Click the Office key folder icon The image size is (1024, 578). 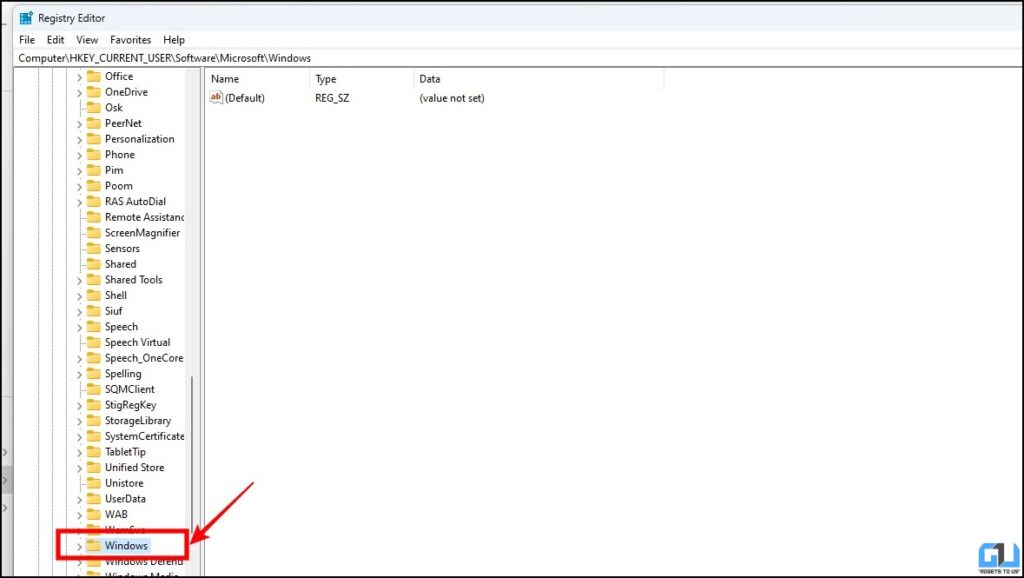pos(94,76)
